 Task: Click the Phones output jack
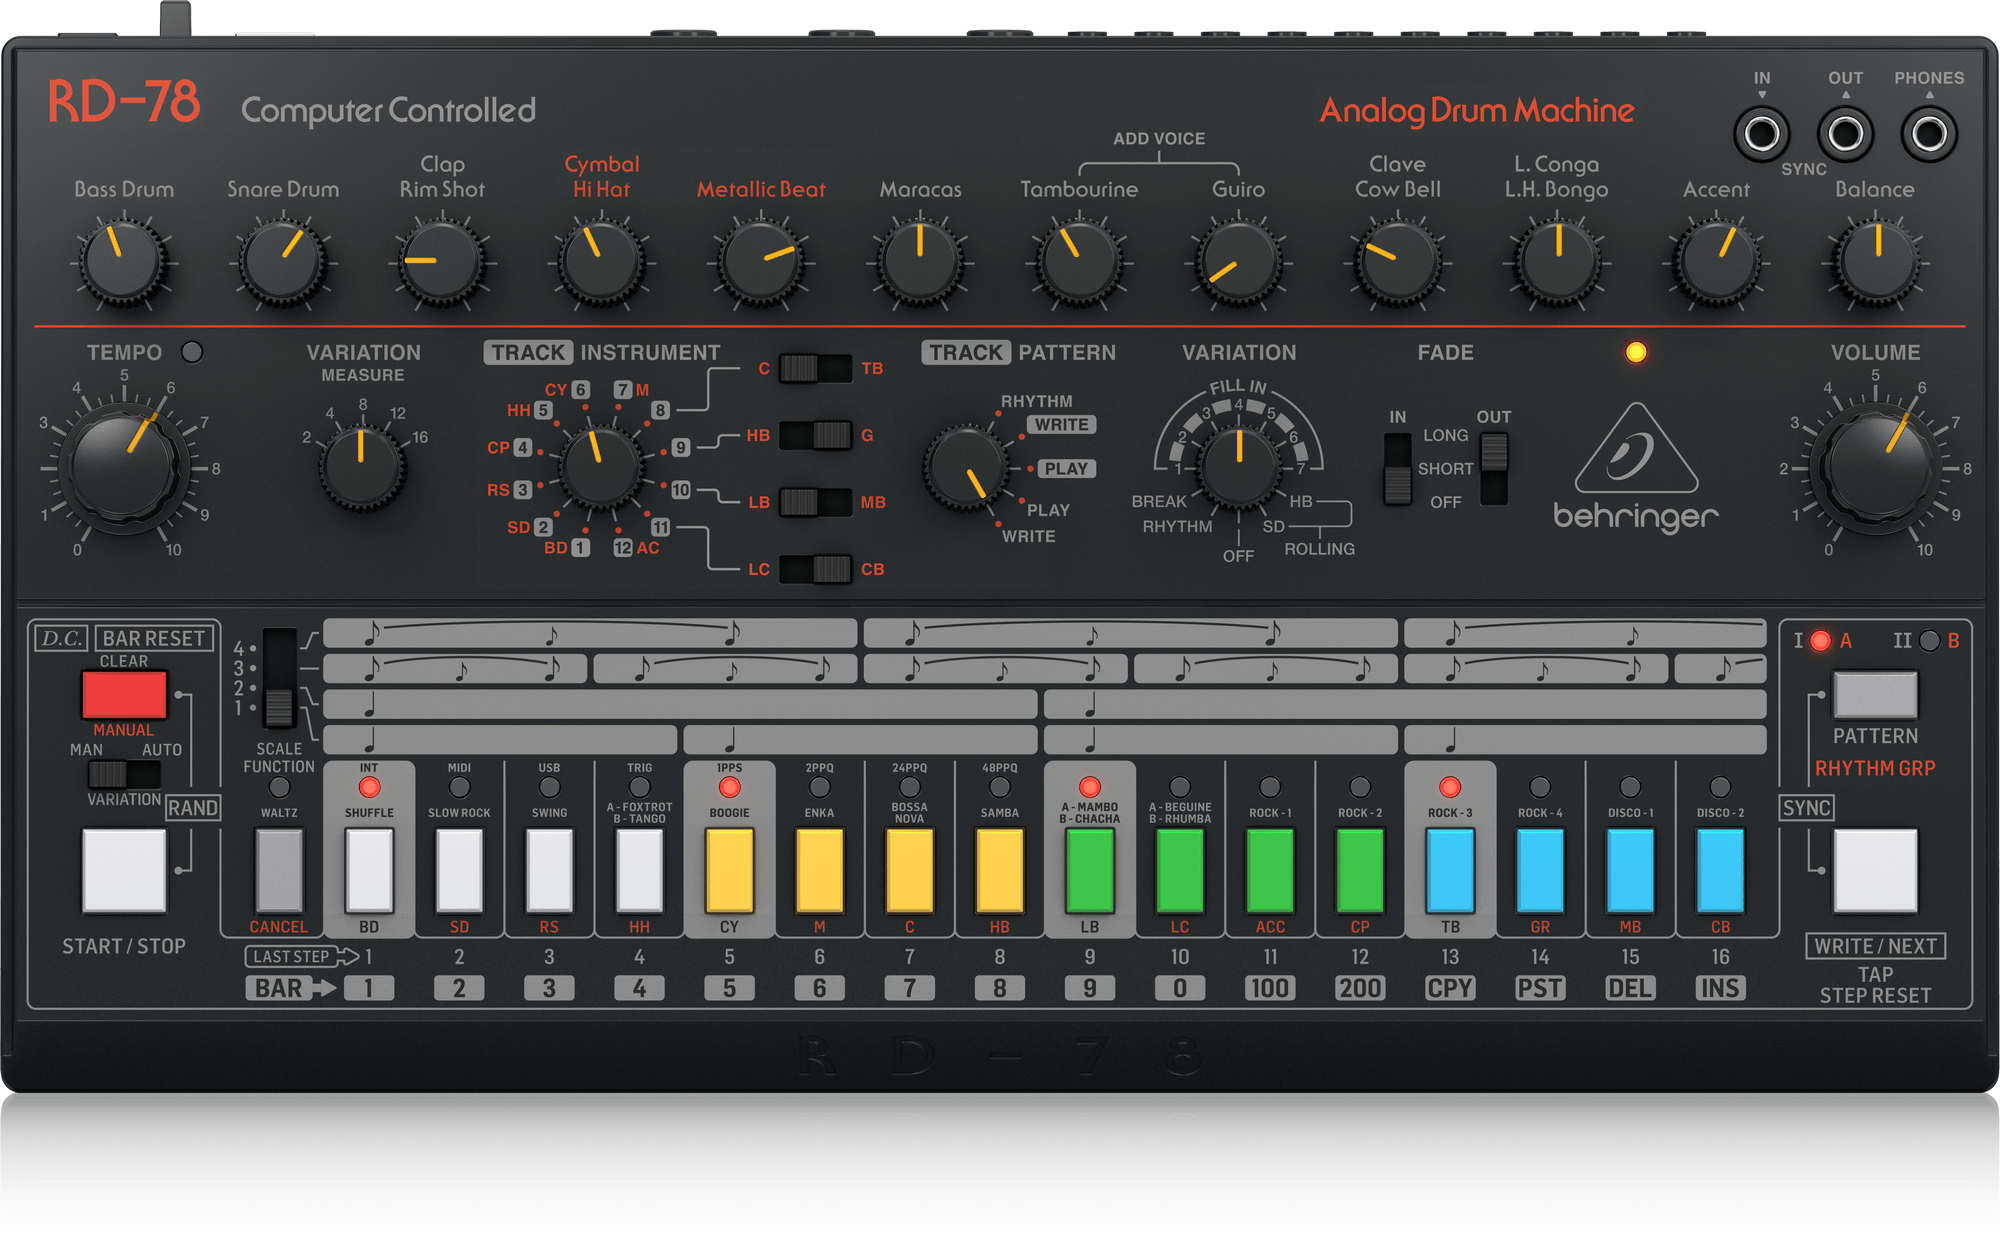(x=1928, y=134)
